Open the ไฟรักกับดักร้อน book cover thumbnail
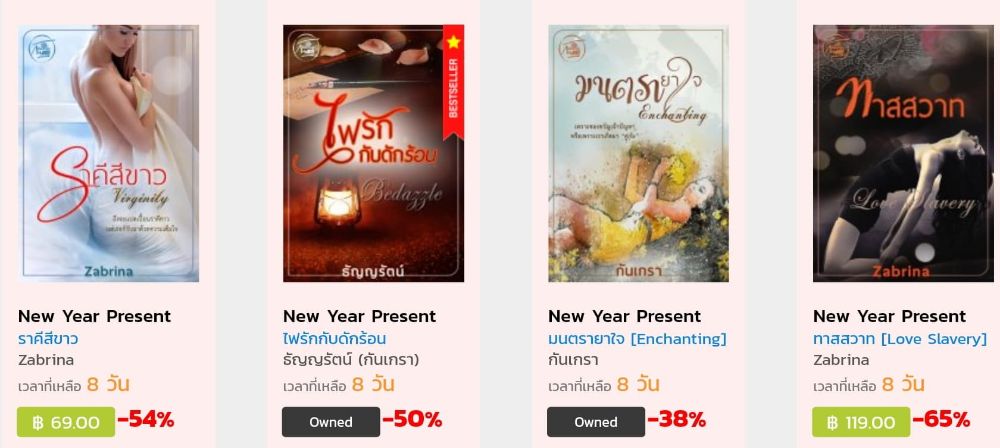1000x448 pixels. click(373, 153)
